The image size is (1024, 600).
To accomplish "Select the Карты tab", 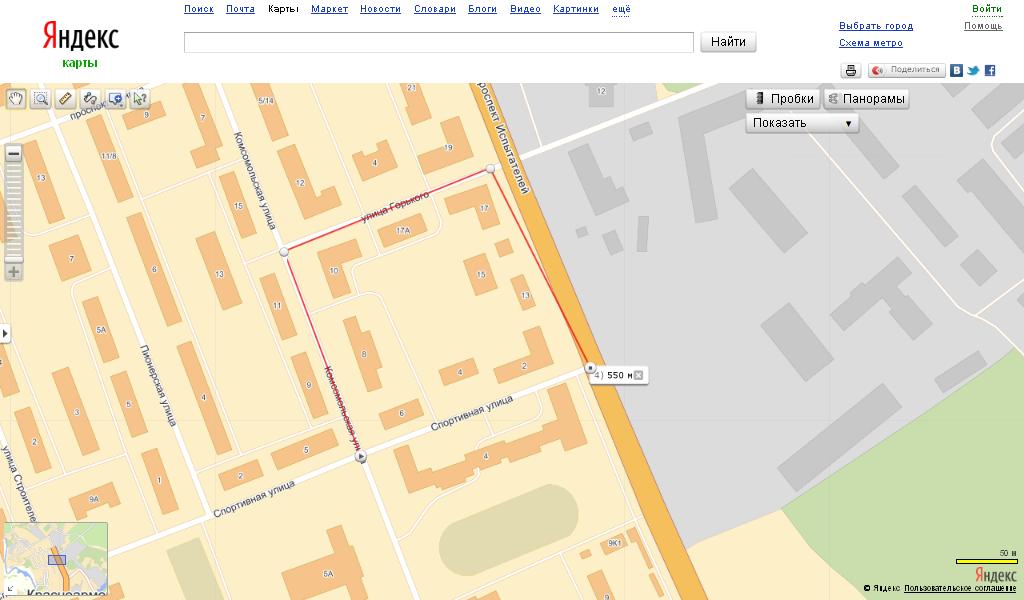I will (x=283, y=9).
